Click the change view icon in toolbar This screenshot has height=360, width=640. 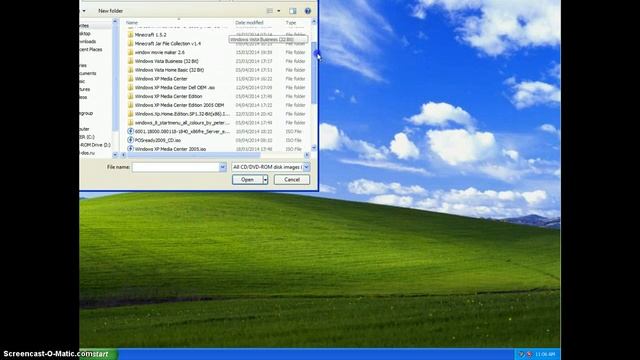click(x=270, y=11)
